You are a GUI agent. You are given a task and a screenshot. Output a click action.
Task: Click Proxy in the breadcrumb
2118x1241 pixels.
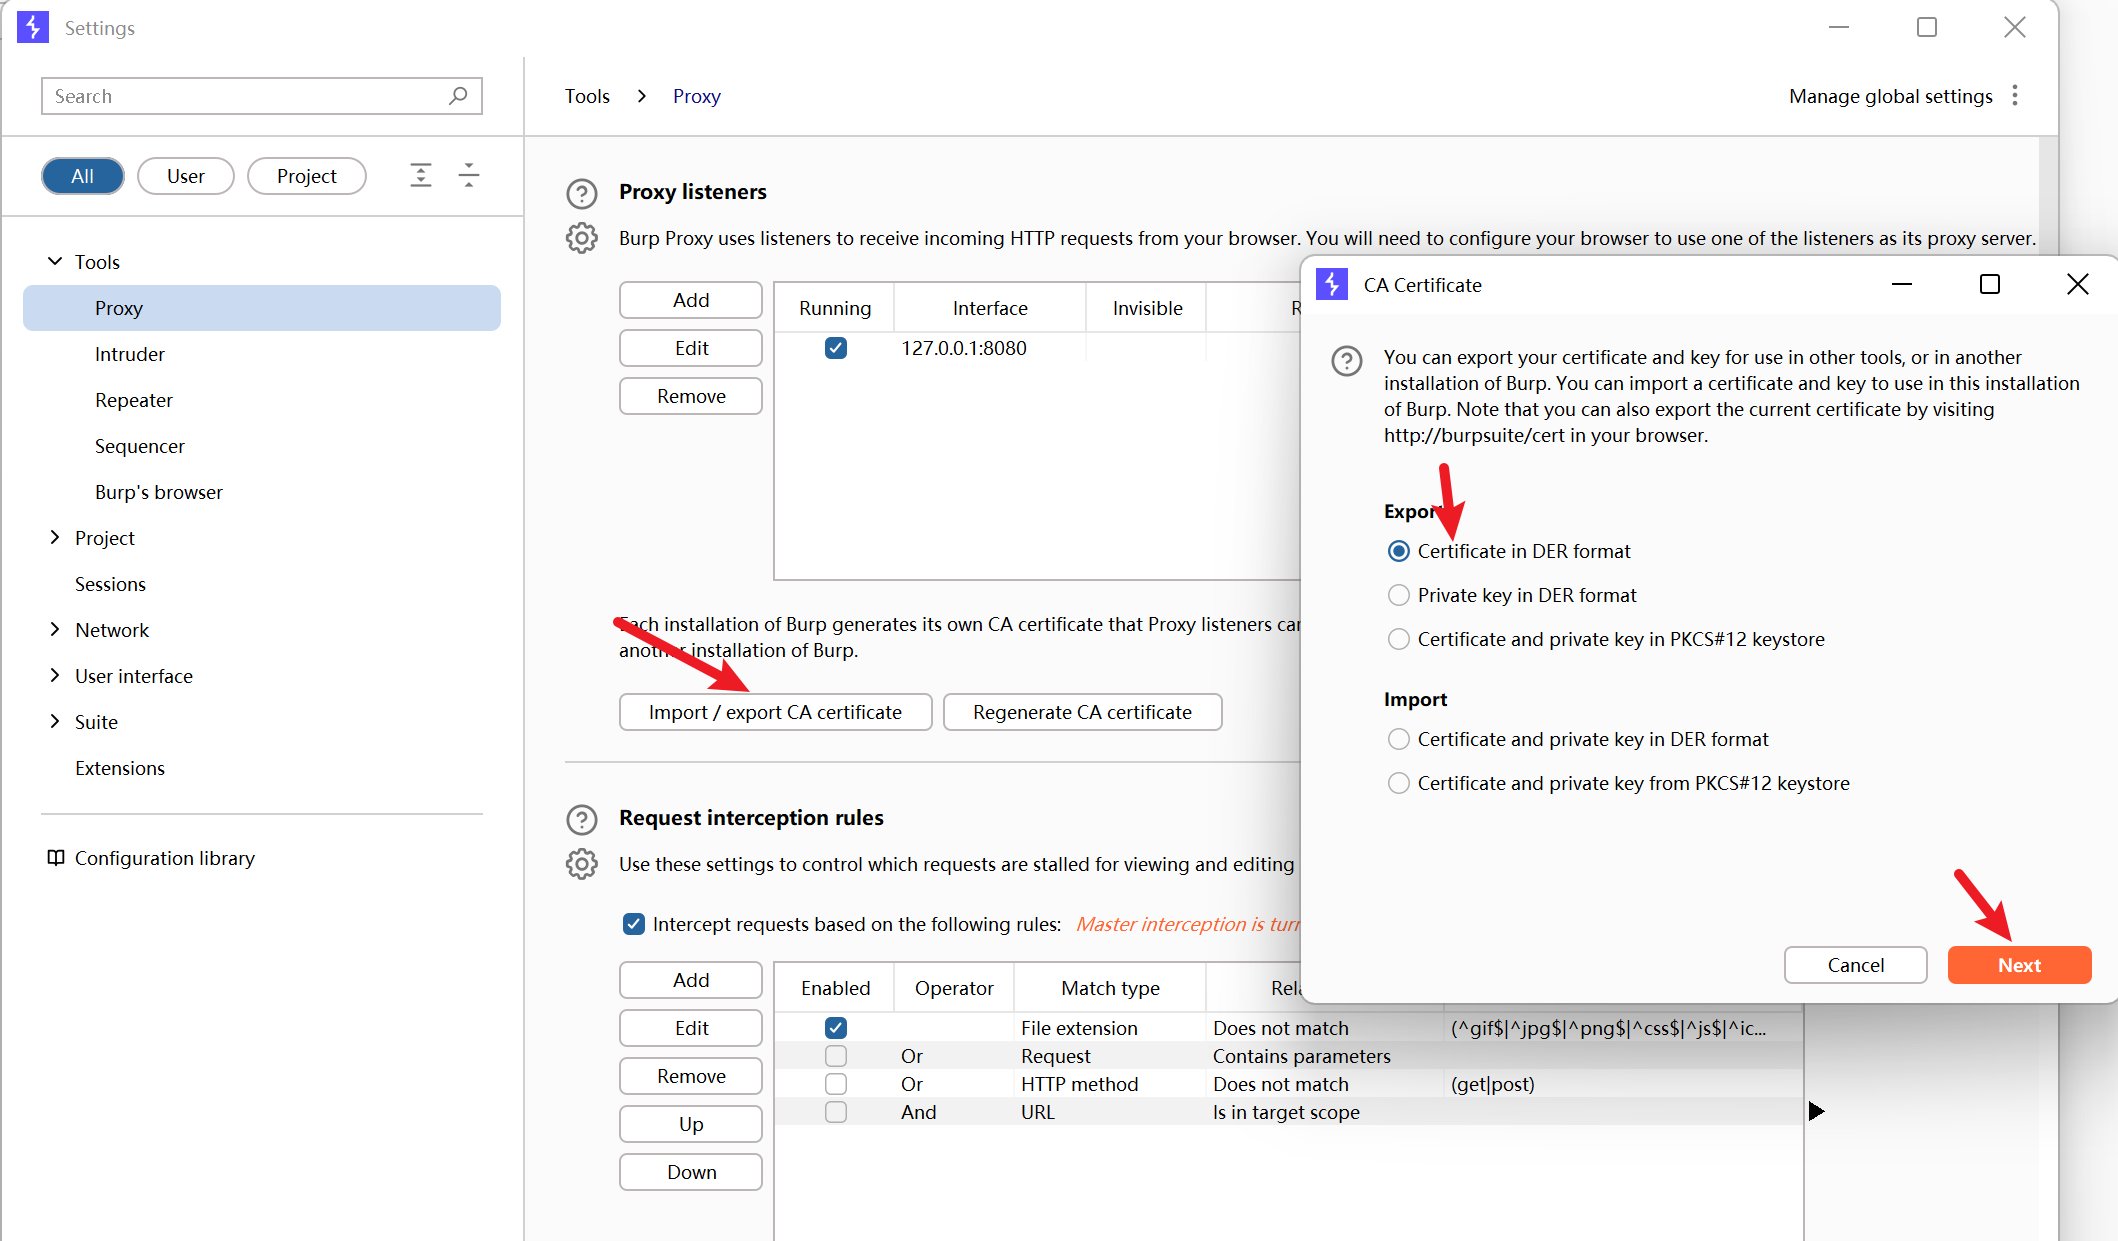(696, 96)
